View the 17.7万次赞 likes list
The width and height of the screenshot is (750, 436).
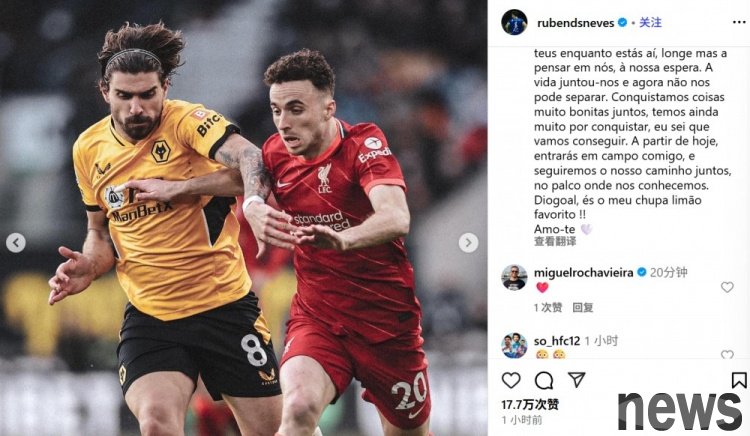pyautogui.click(x=530, y=404)
